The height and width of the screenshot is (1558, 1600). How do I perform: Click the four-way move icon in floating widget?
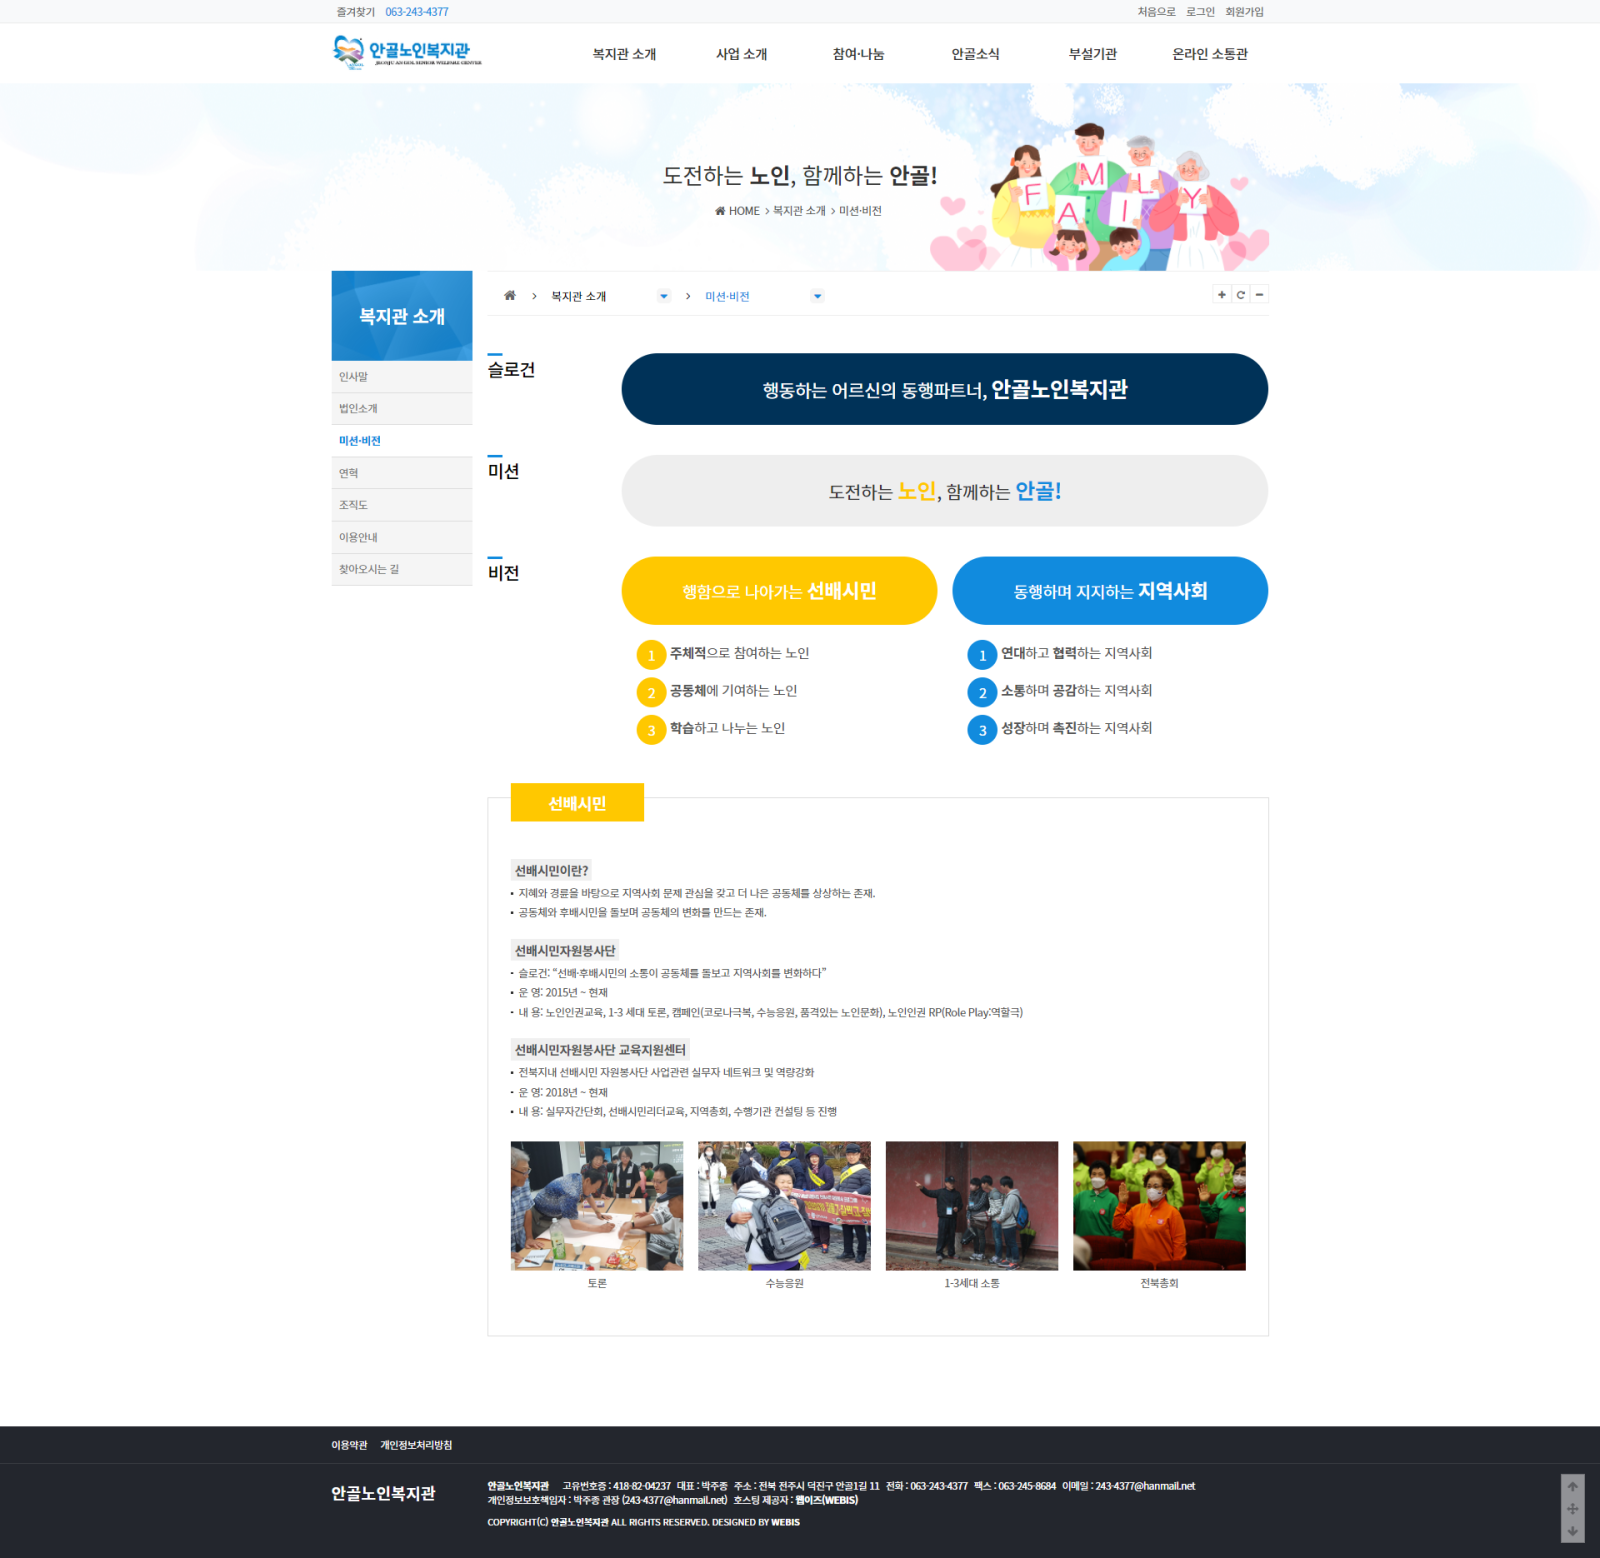(1572, 1508)
